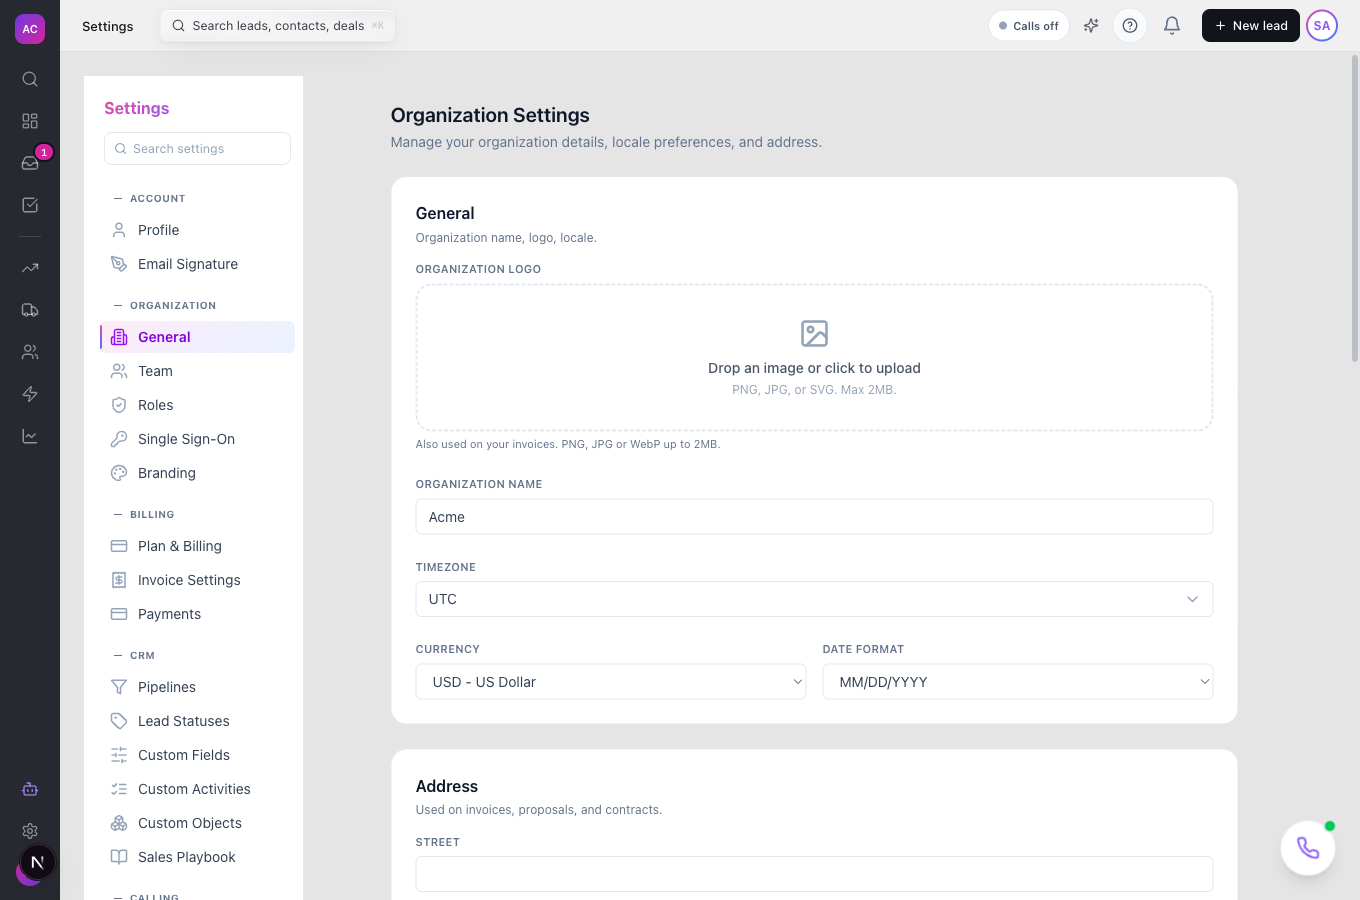The image size is (1360, 900).
Task: Collapse the CRM section header
Action: [x=134, y=655]
